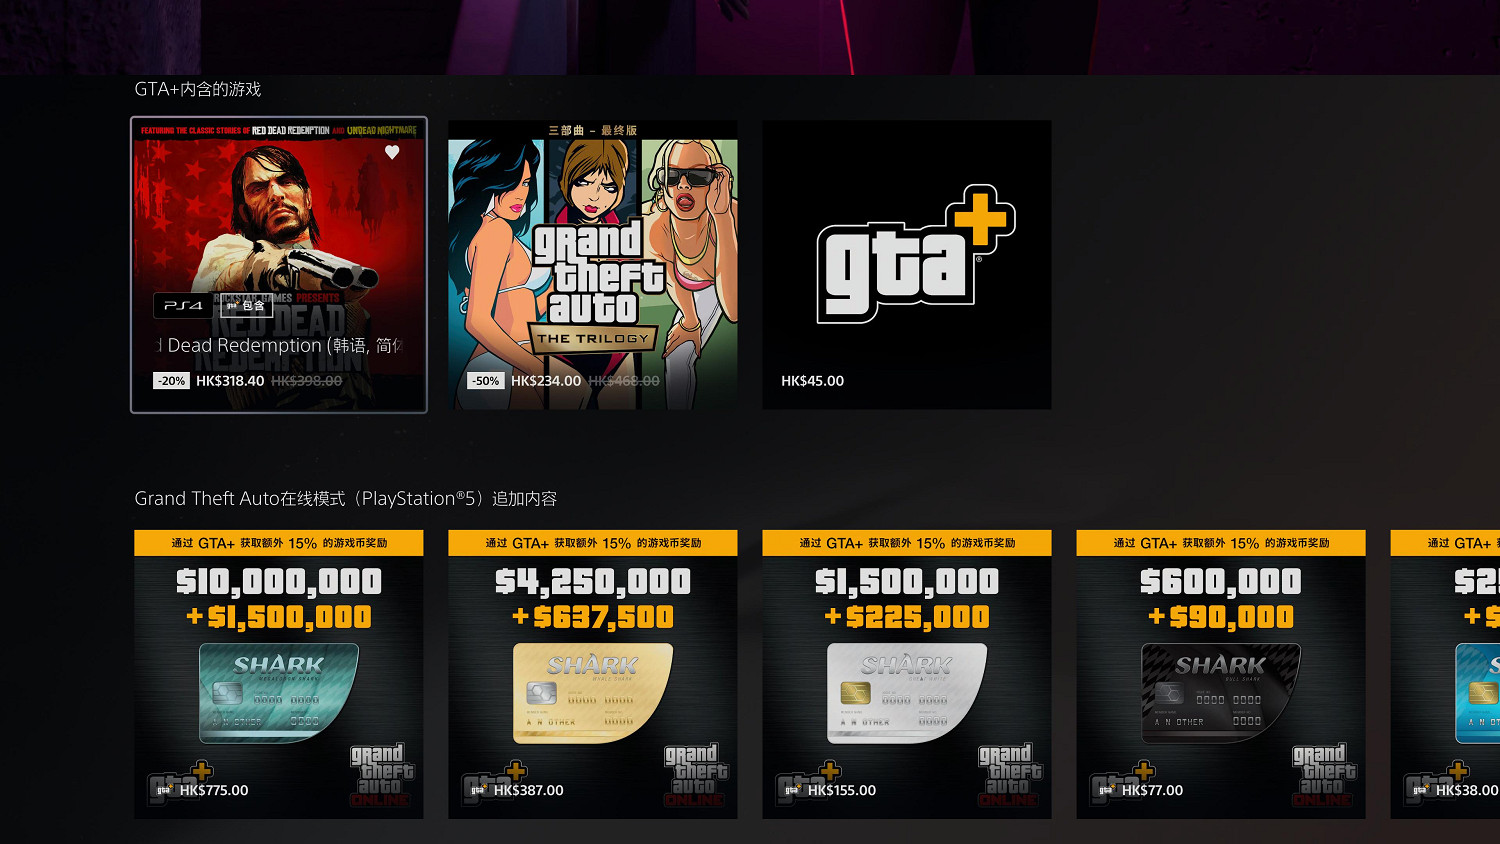
Task: Open Red Dead Redemption game tile
Action: (x=279, y=265)
